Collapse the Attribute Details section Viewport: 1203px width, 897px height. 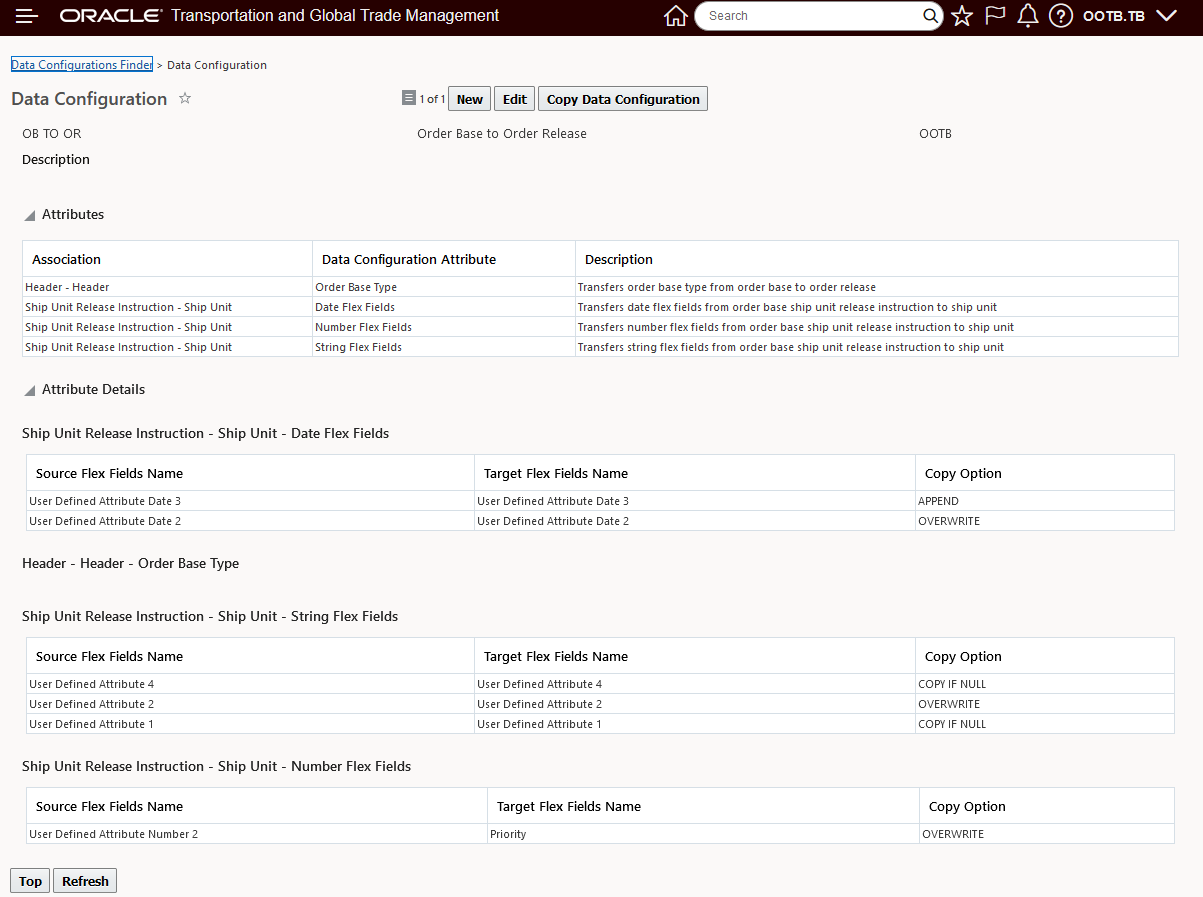click(x=31, y=390)
